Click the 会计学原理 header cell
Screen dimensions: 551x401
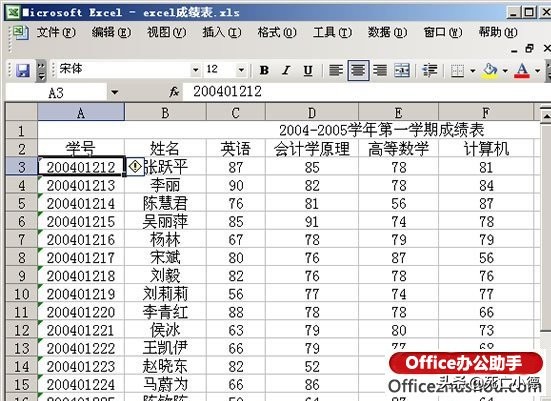(x=312, y=148)
